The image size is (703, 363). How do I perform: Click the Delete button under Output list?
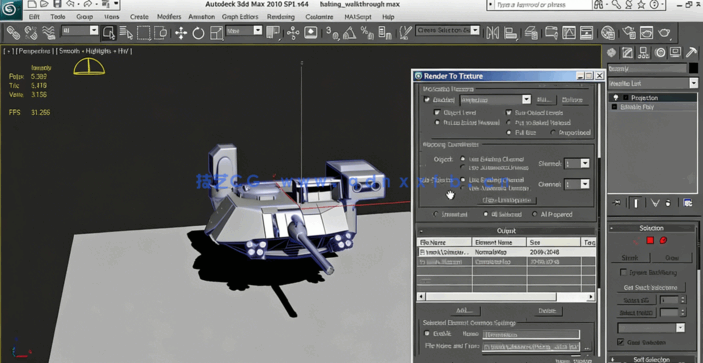[x=547, y=311]
